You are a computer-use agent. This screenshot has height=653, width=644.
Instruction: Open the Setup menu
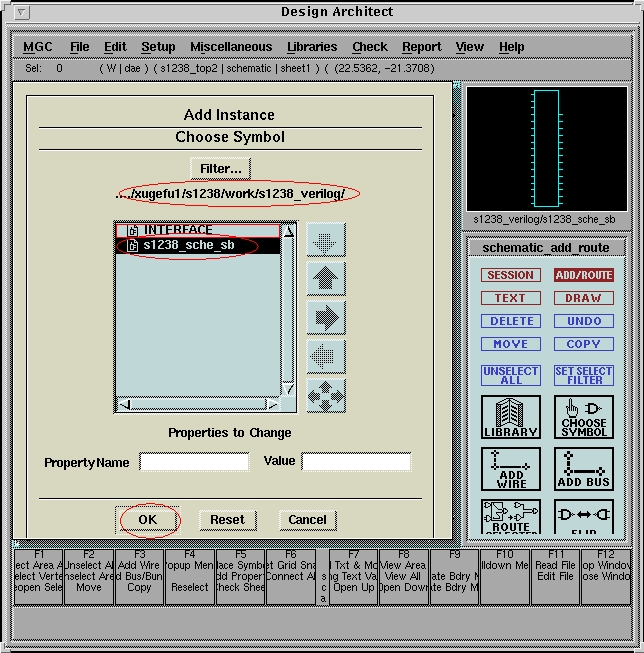click(158, 47)
